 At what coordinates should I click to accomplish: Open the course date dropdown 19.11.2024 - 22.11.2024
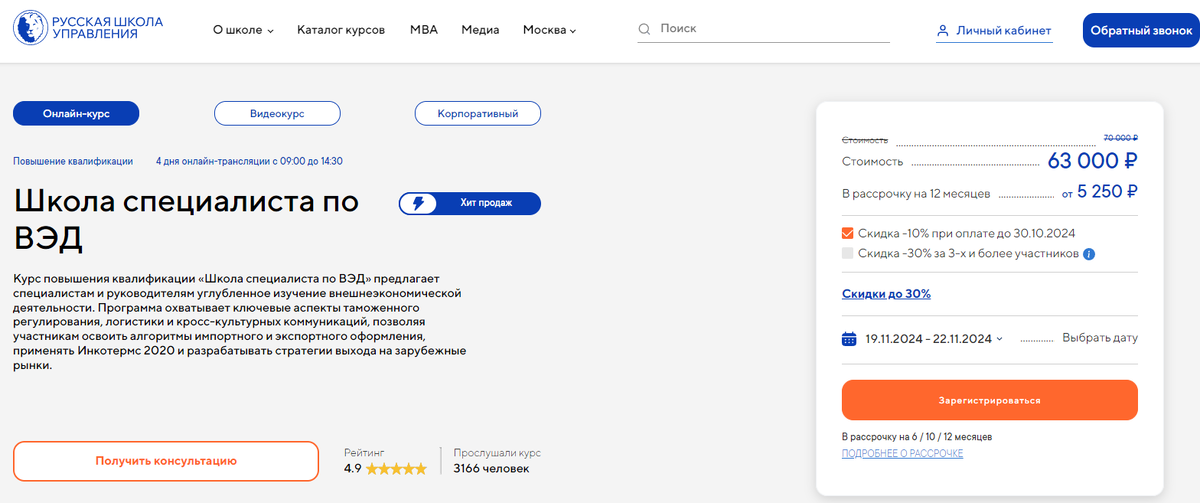[934, 339]
